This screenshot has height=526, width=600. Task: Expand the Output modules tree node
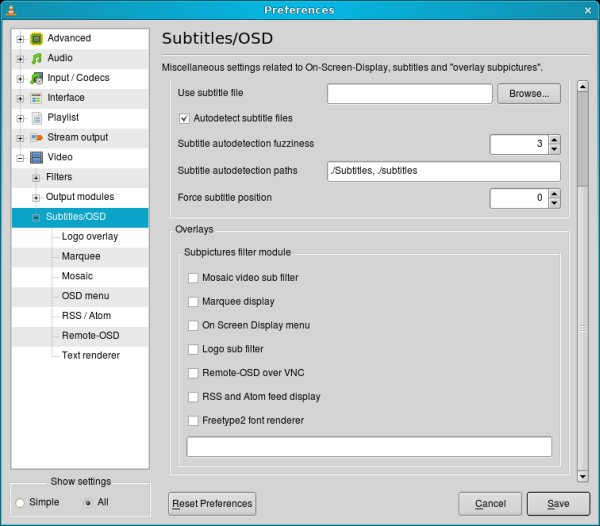tap(36, 197)
